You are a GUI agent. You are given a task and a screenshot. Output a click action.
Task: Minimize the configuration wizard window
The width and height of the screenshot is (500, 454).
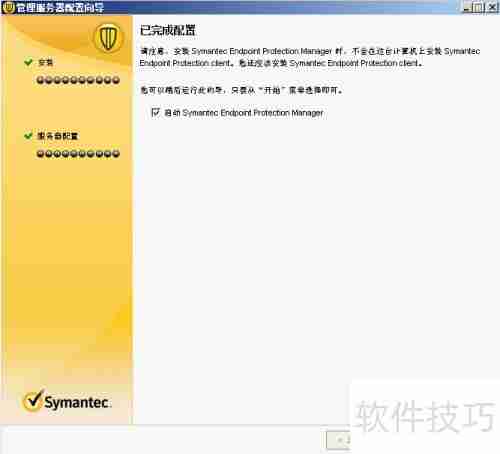coord(467,7)
